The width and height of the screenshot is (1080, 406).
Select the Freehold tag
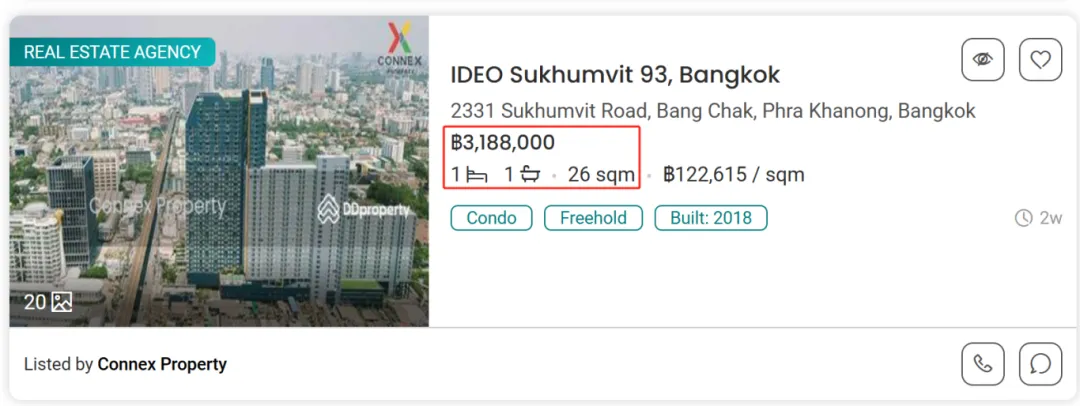coord(593,218)
